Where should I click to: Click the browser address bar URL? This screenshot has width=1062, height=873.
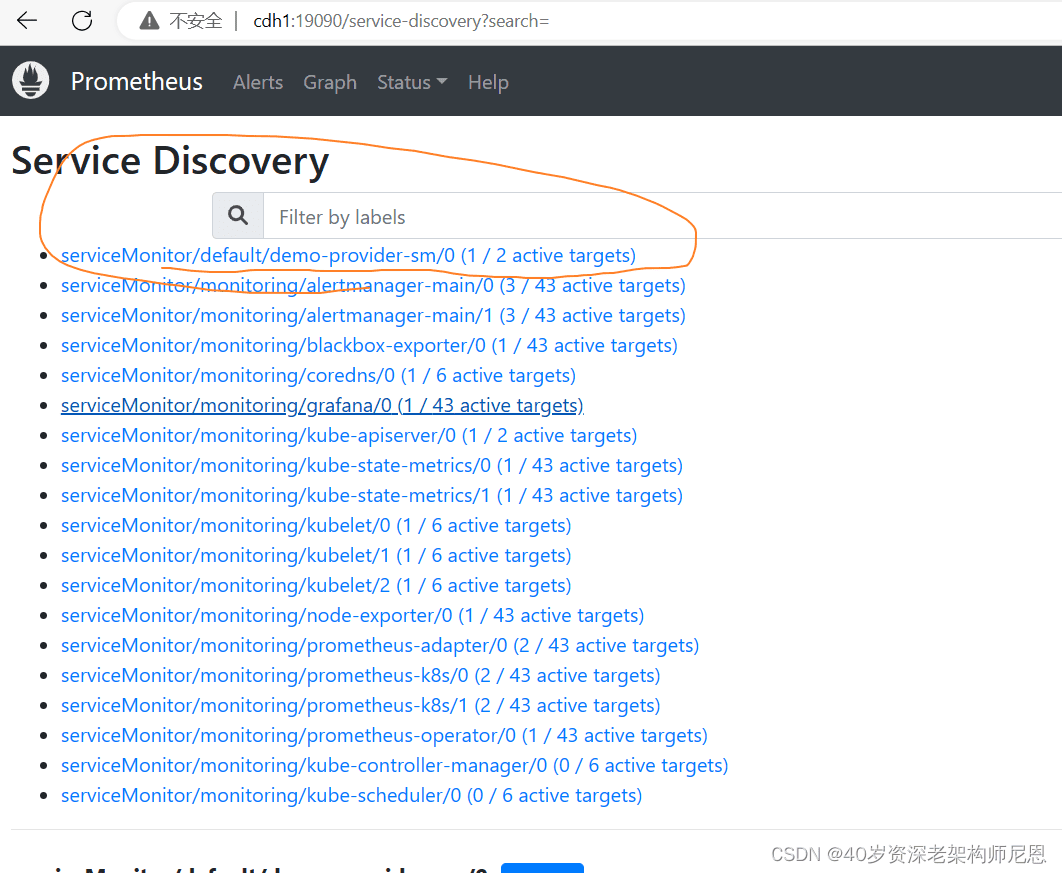tap(401, 21)
